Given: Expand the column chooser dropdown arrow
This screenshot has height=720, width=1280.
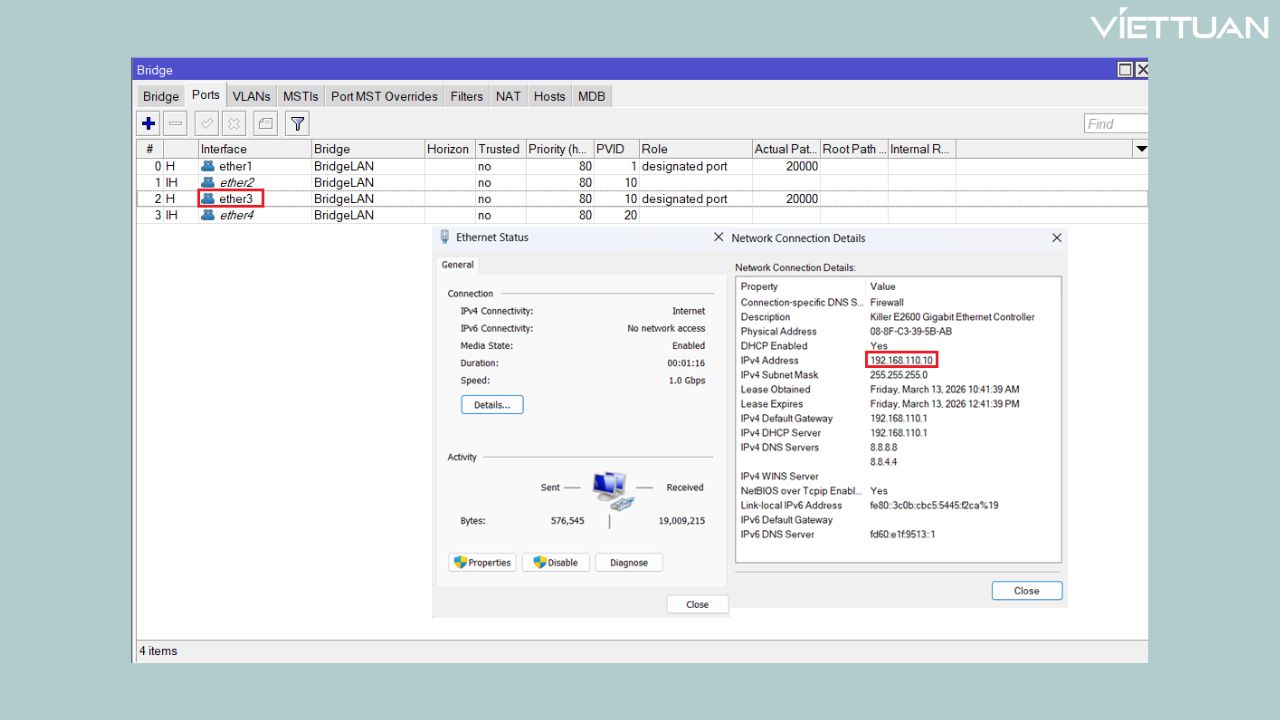Looking at the screenshot, I should tap(1141, 149).
